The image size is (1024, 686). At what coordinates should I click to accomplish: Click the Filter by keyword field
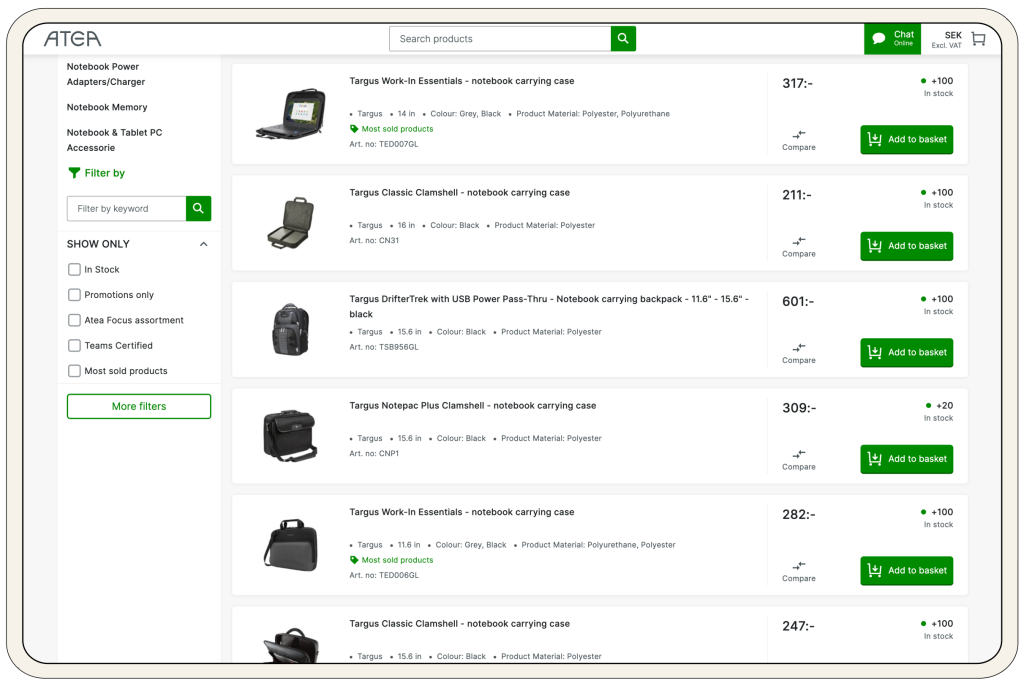(x=127, y=209)
